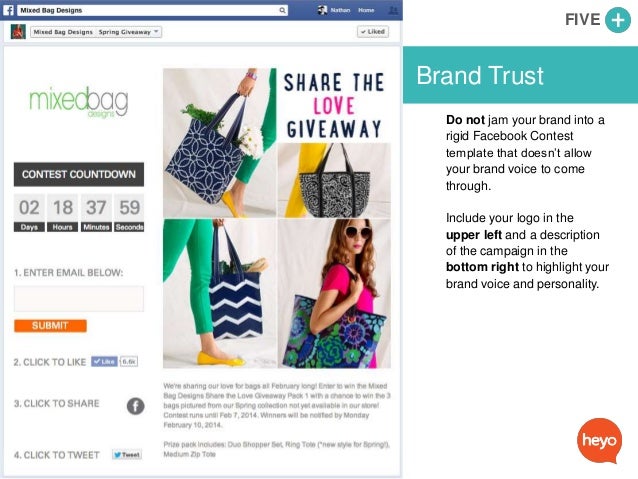The width and height of the screenshot is (638, 479).
Task: Go to Home in Facebook bar
Action: 366,10
